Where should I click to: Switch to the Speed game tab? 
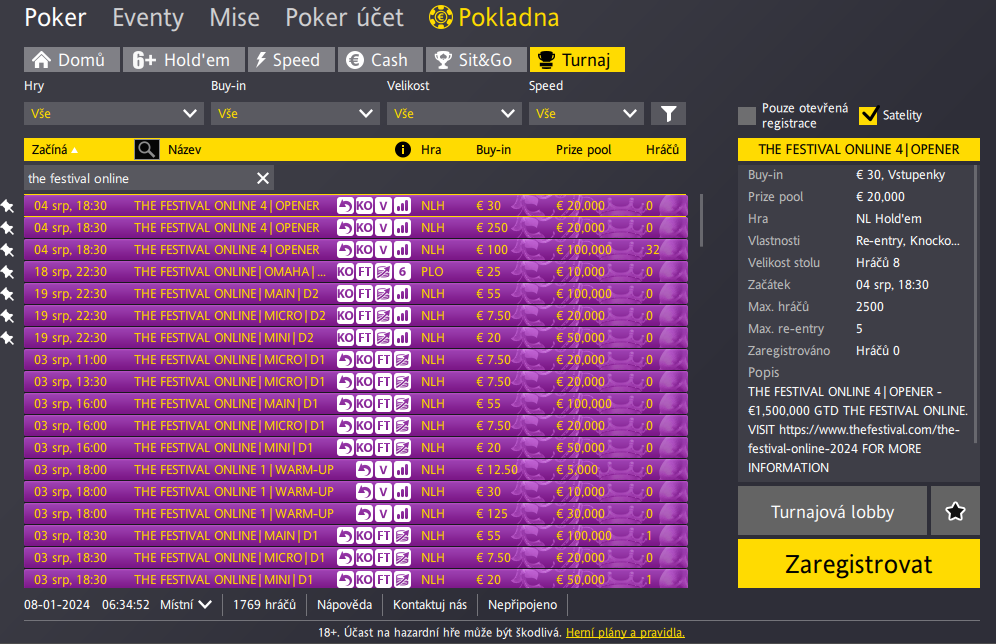291,60
